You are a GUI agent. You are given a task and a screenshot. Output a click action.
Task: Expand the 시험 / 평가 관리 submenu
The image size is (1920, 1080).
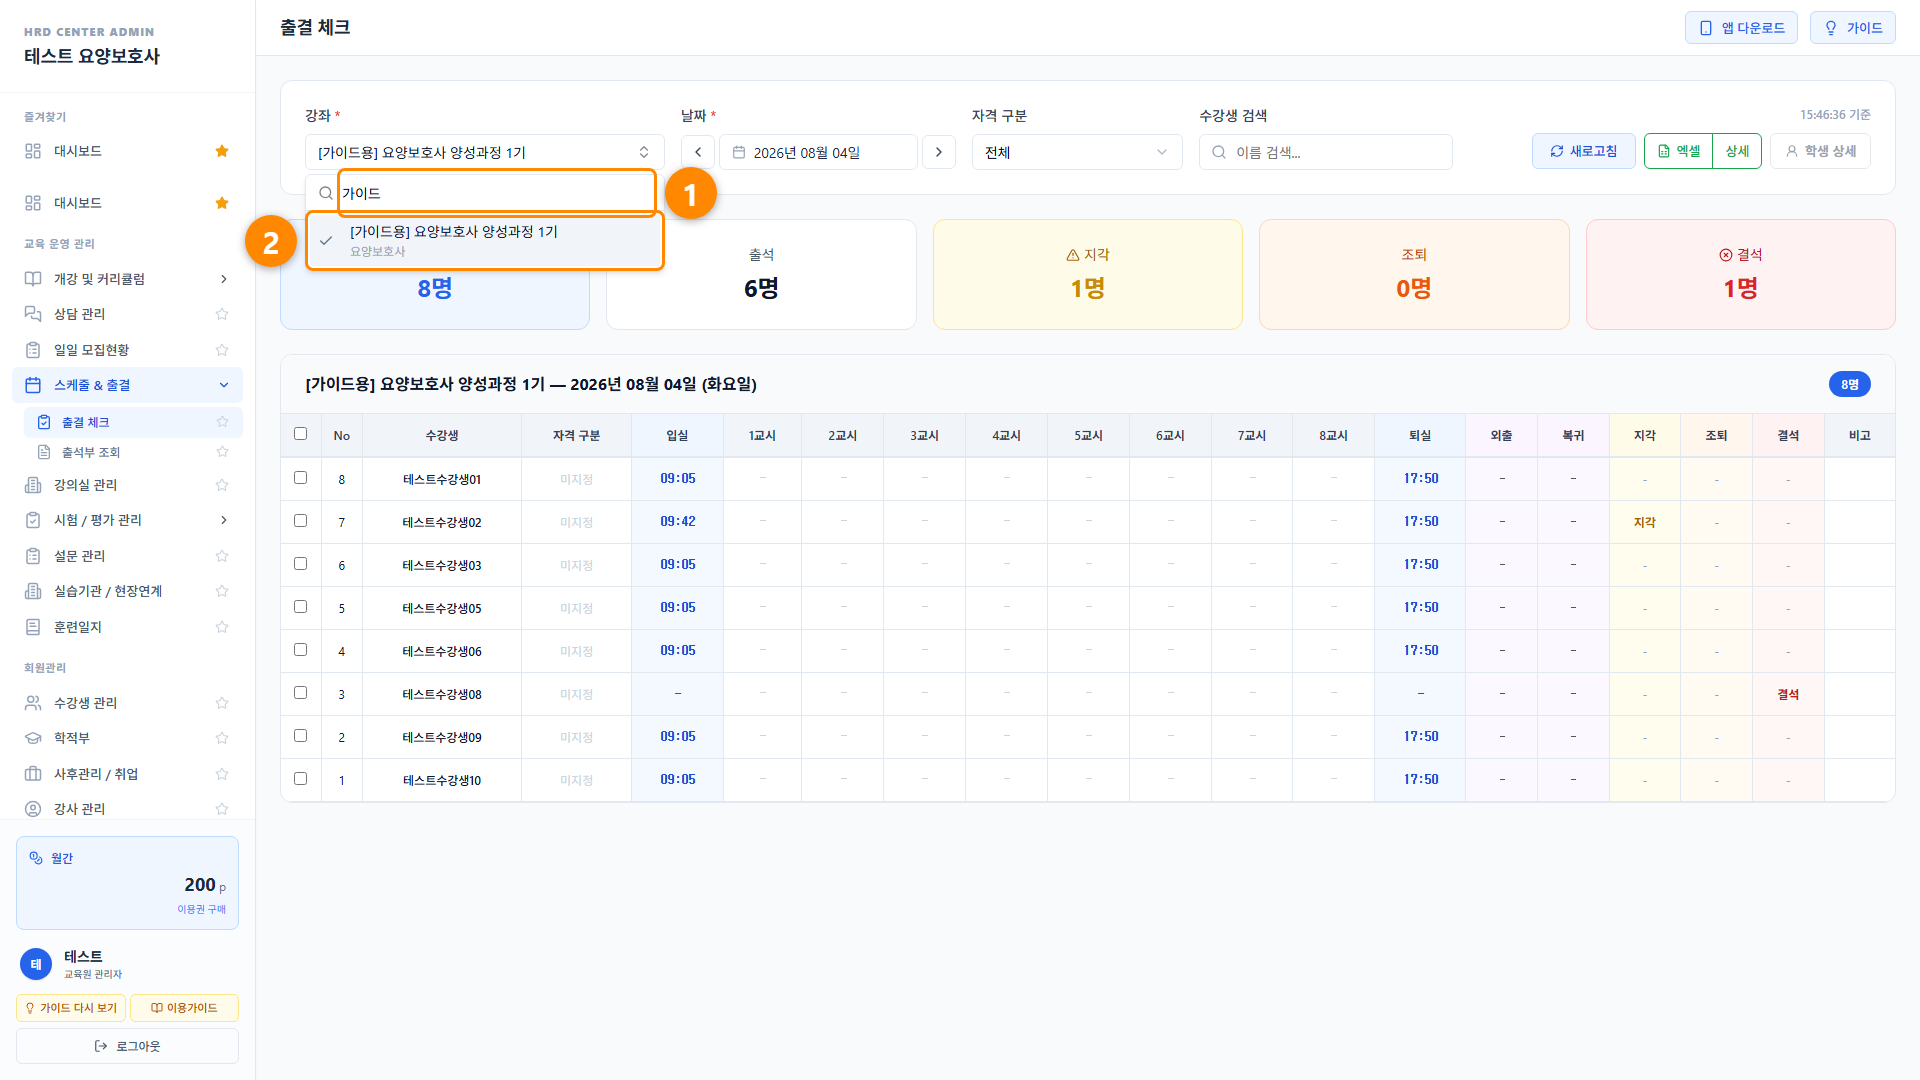(224, 520)
